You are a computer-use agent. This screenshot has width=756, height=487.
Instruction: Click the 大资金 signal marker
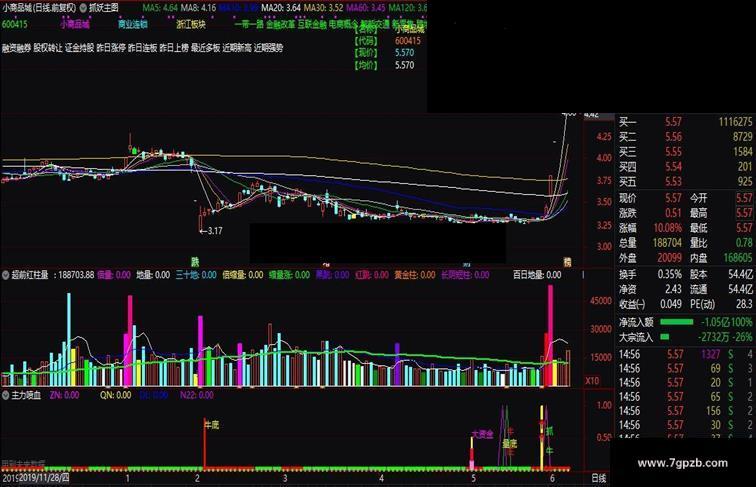[x=483, y=434]
